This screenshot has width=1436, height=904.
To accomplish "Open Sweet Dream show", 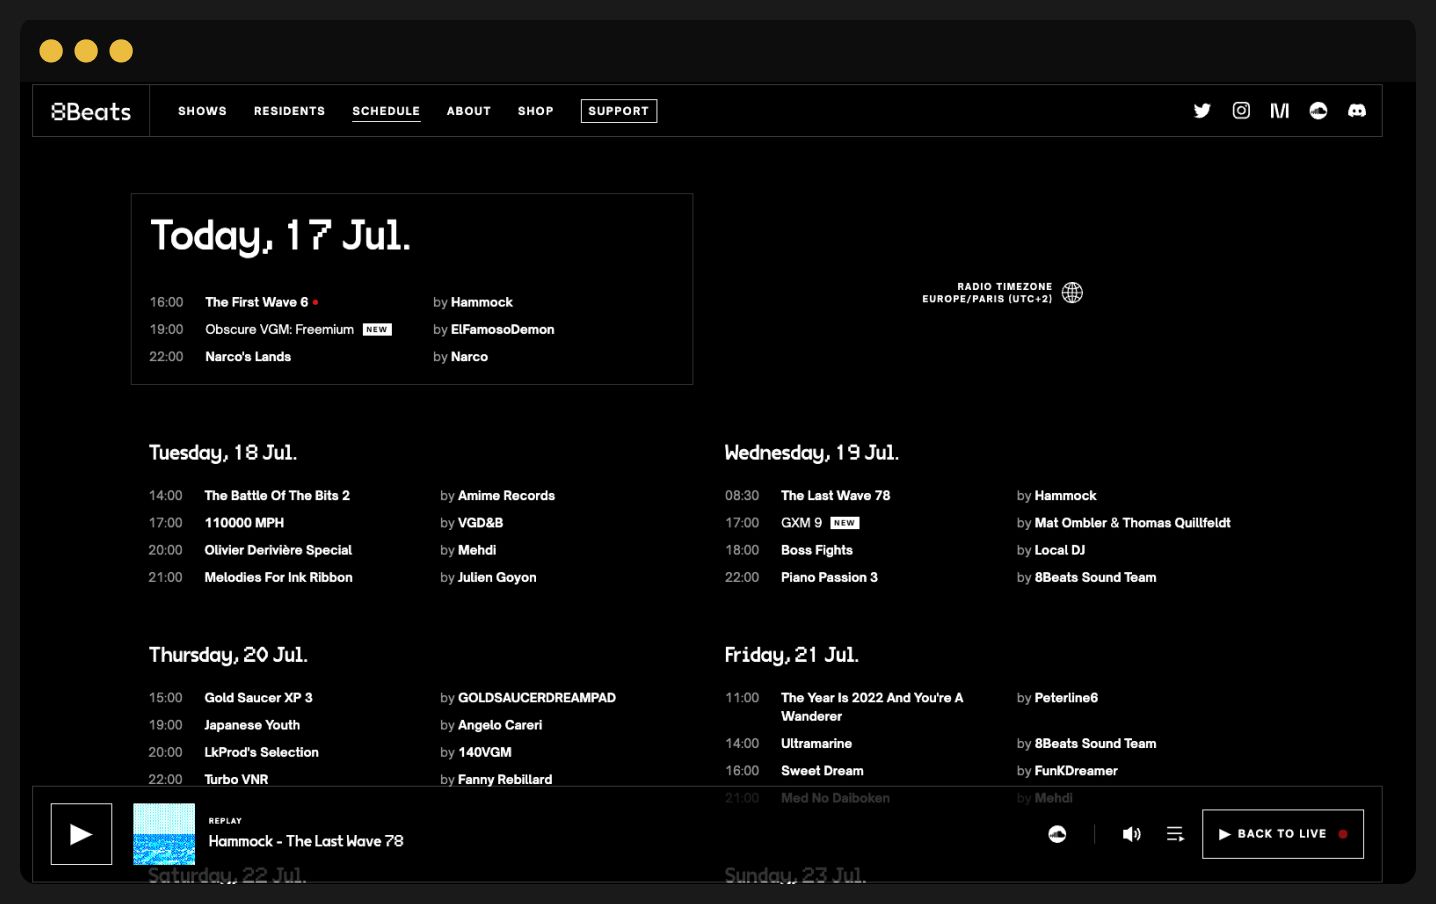I will [x=822, y=771].
